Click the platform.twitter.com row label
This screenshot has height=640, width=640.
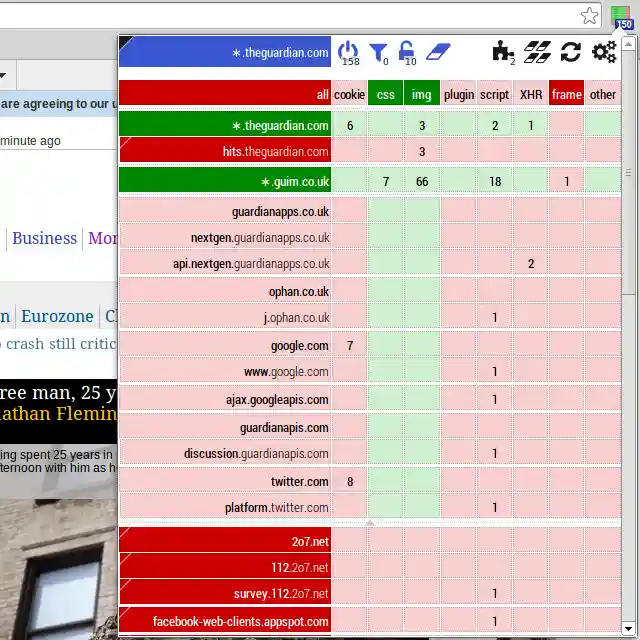[225, 506]
